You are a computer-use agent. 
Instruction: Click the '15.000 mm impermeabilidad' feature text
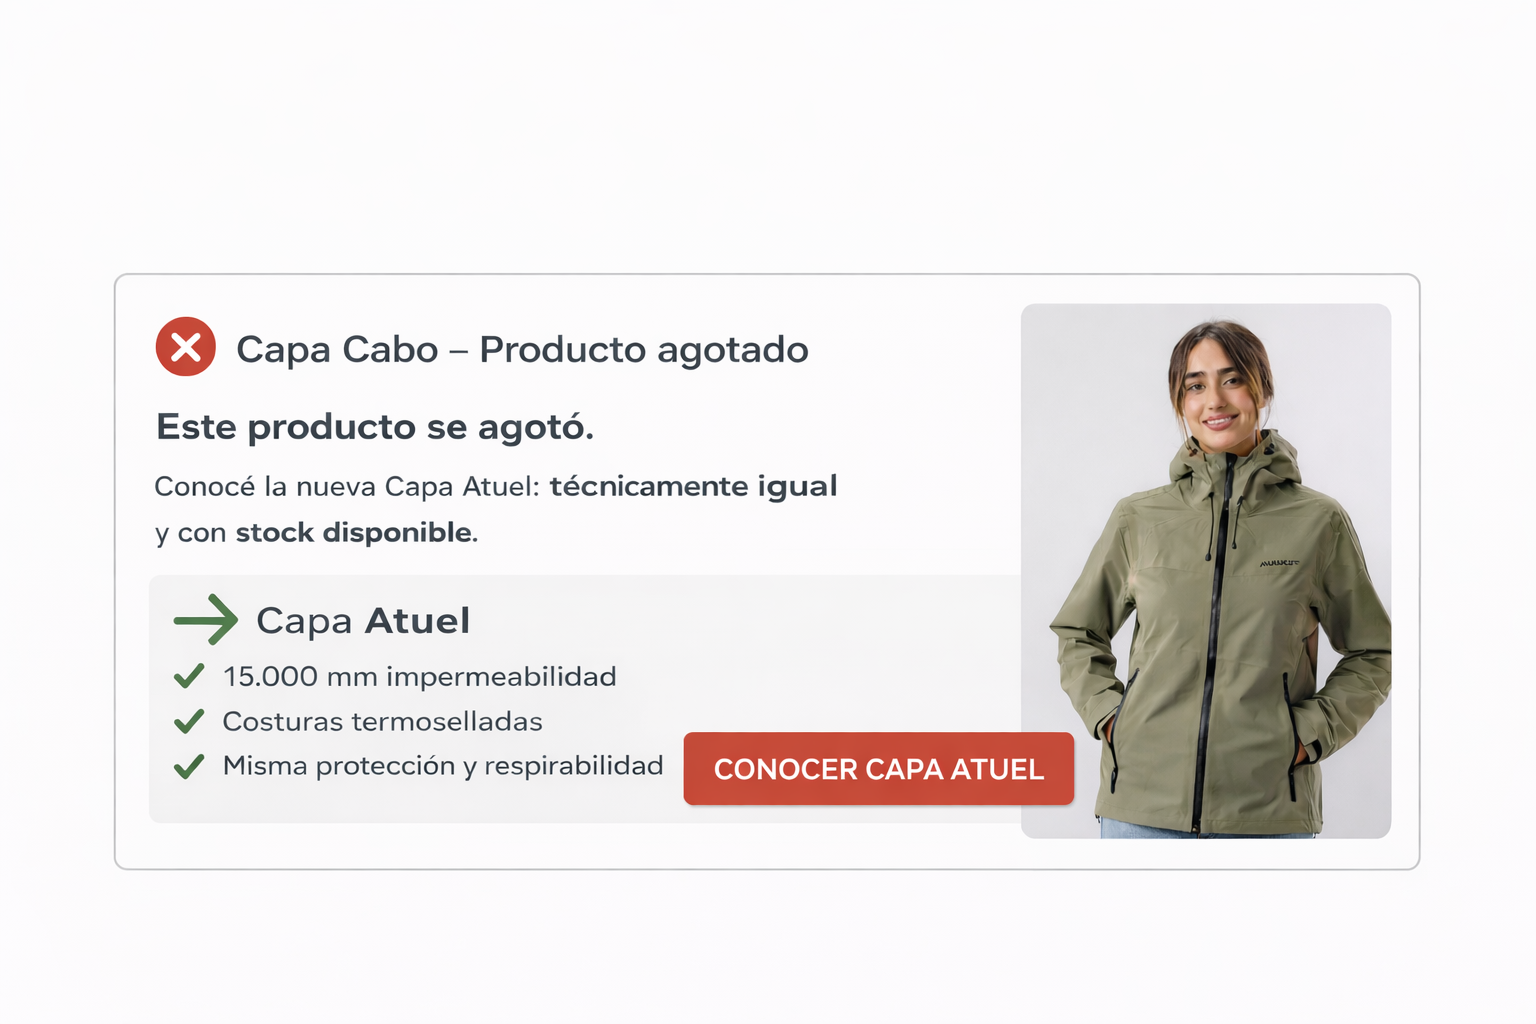[x=420, y=677]
